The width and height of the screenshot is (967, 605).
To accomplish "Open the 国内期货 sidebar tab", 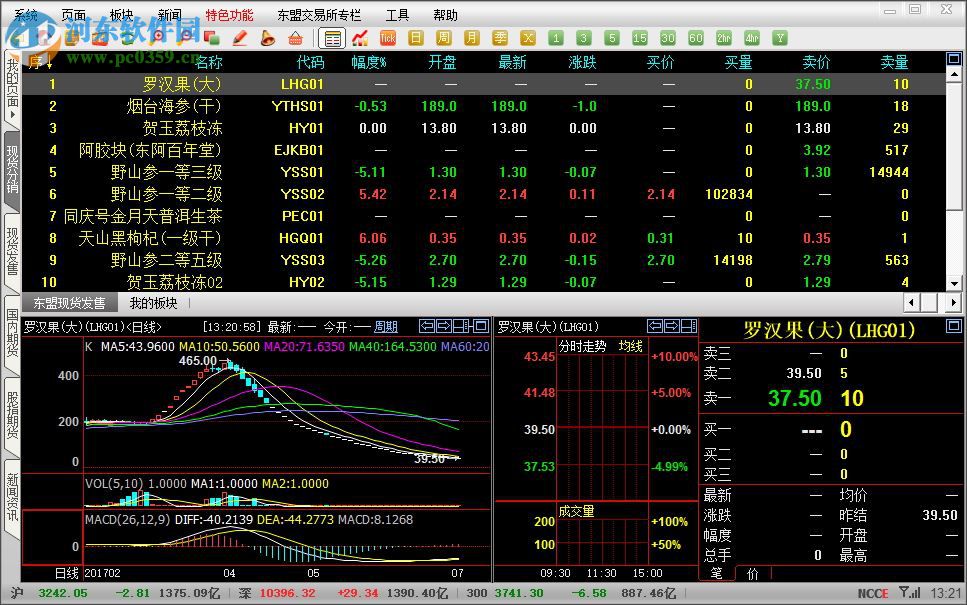I will 12,333.
